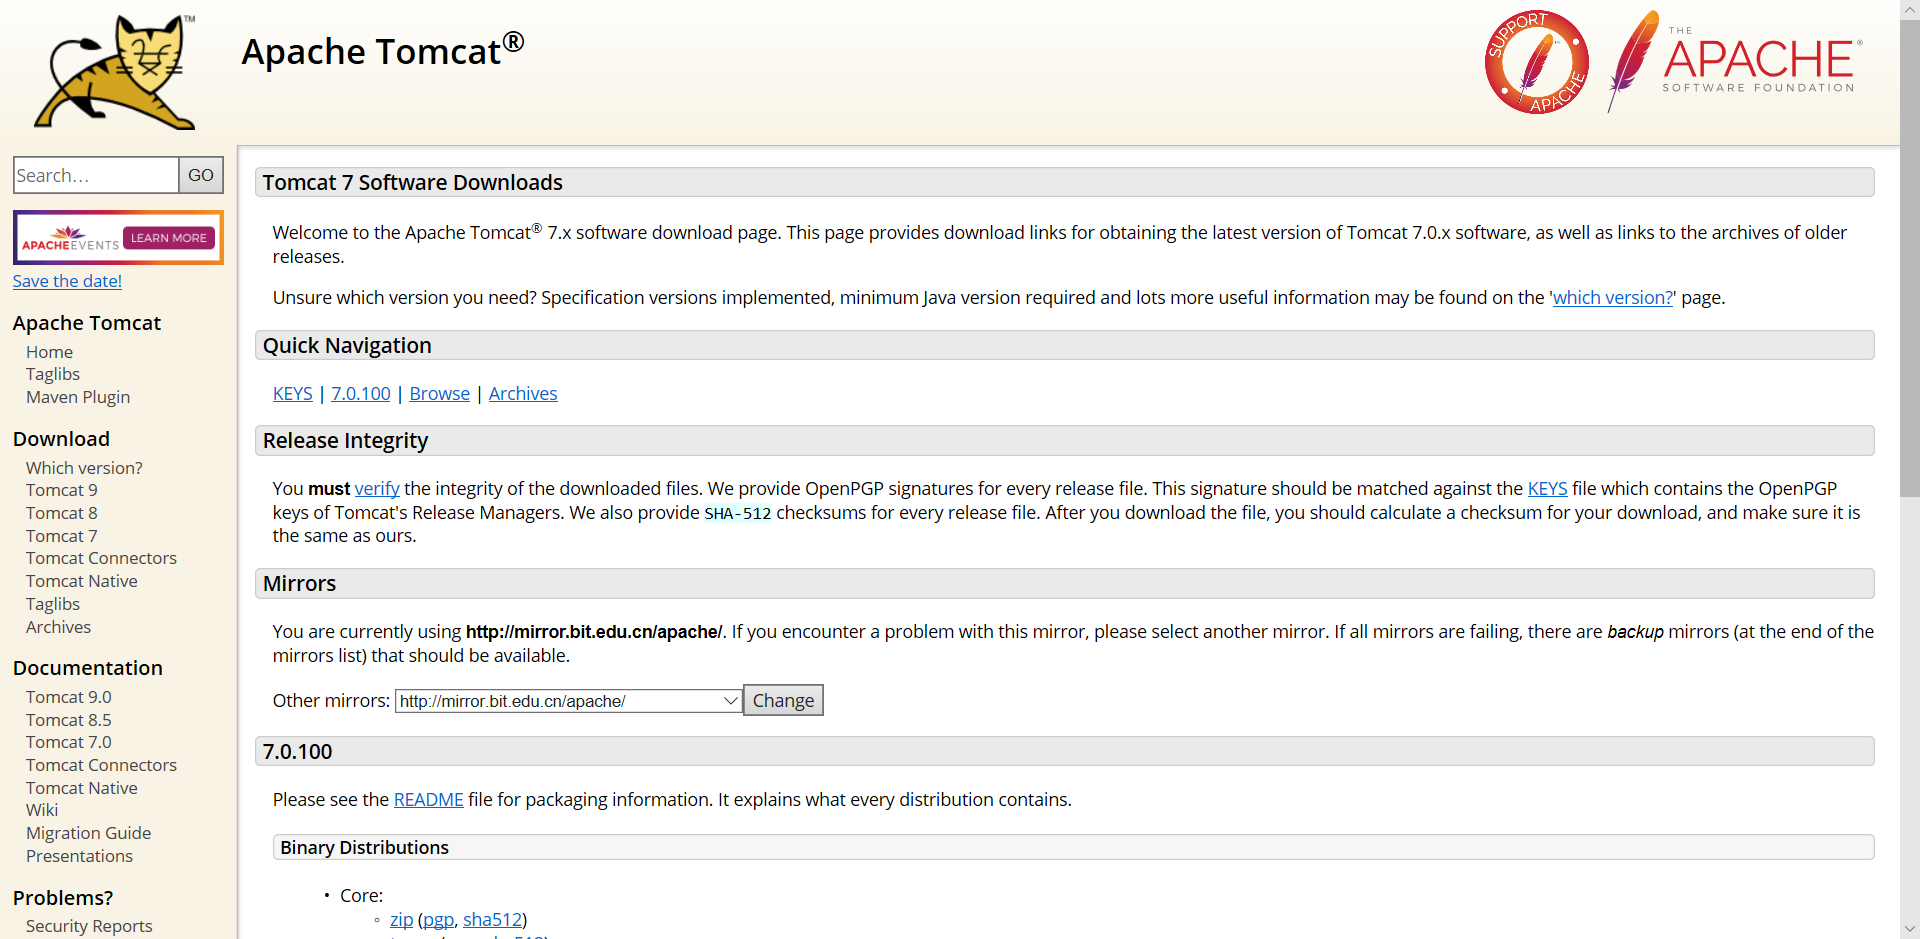Open the Other mirrors dropdown

pos(568,701)
